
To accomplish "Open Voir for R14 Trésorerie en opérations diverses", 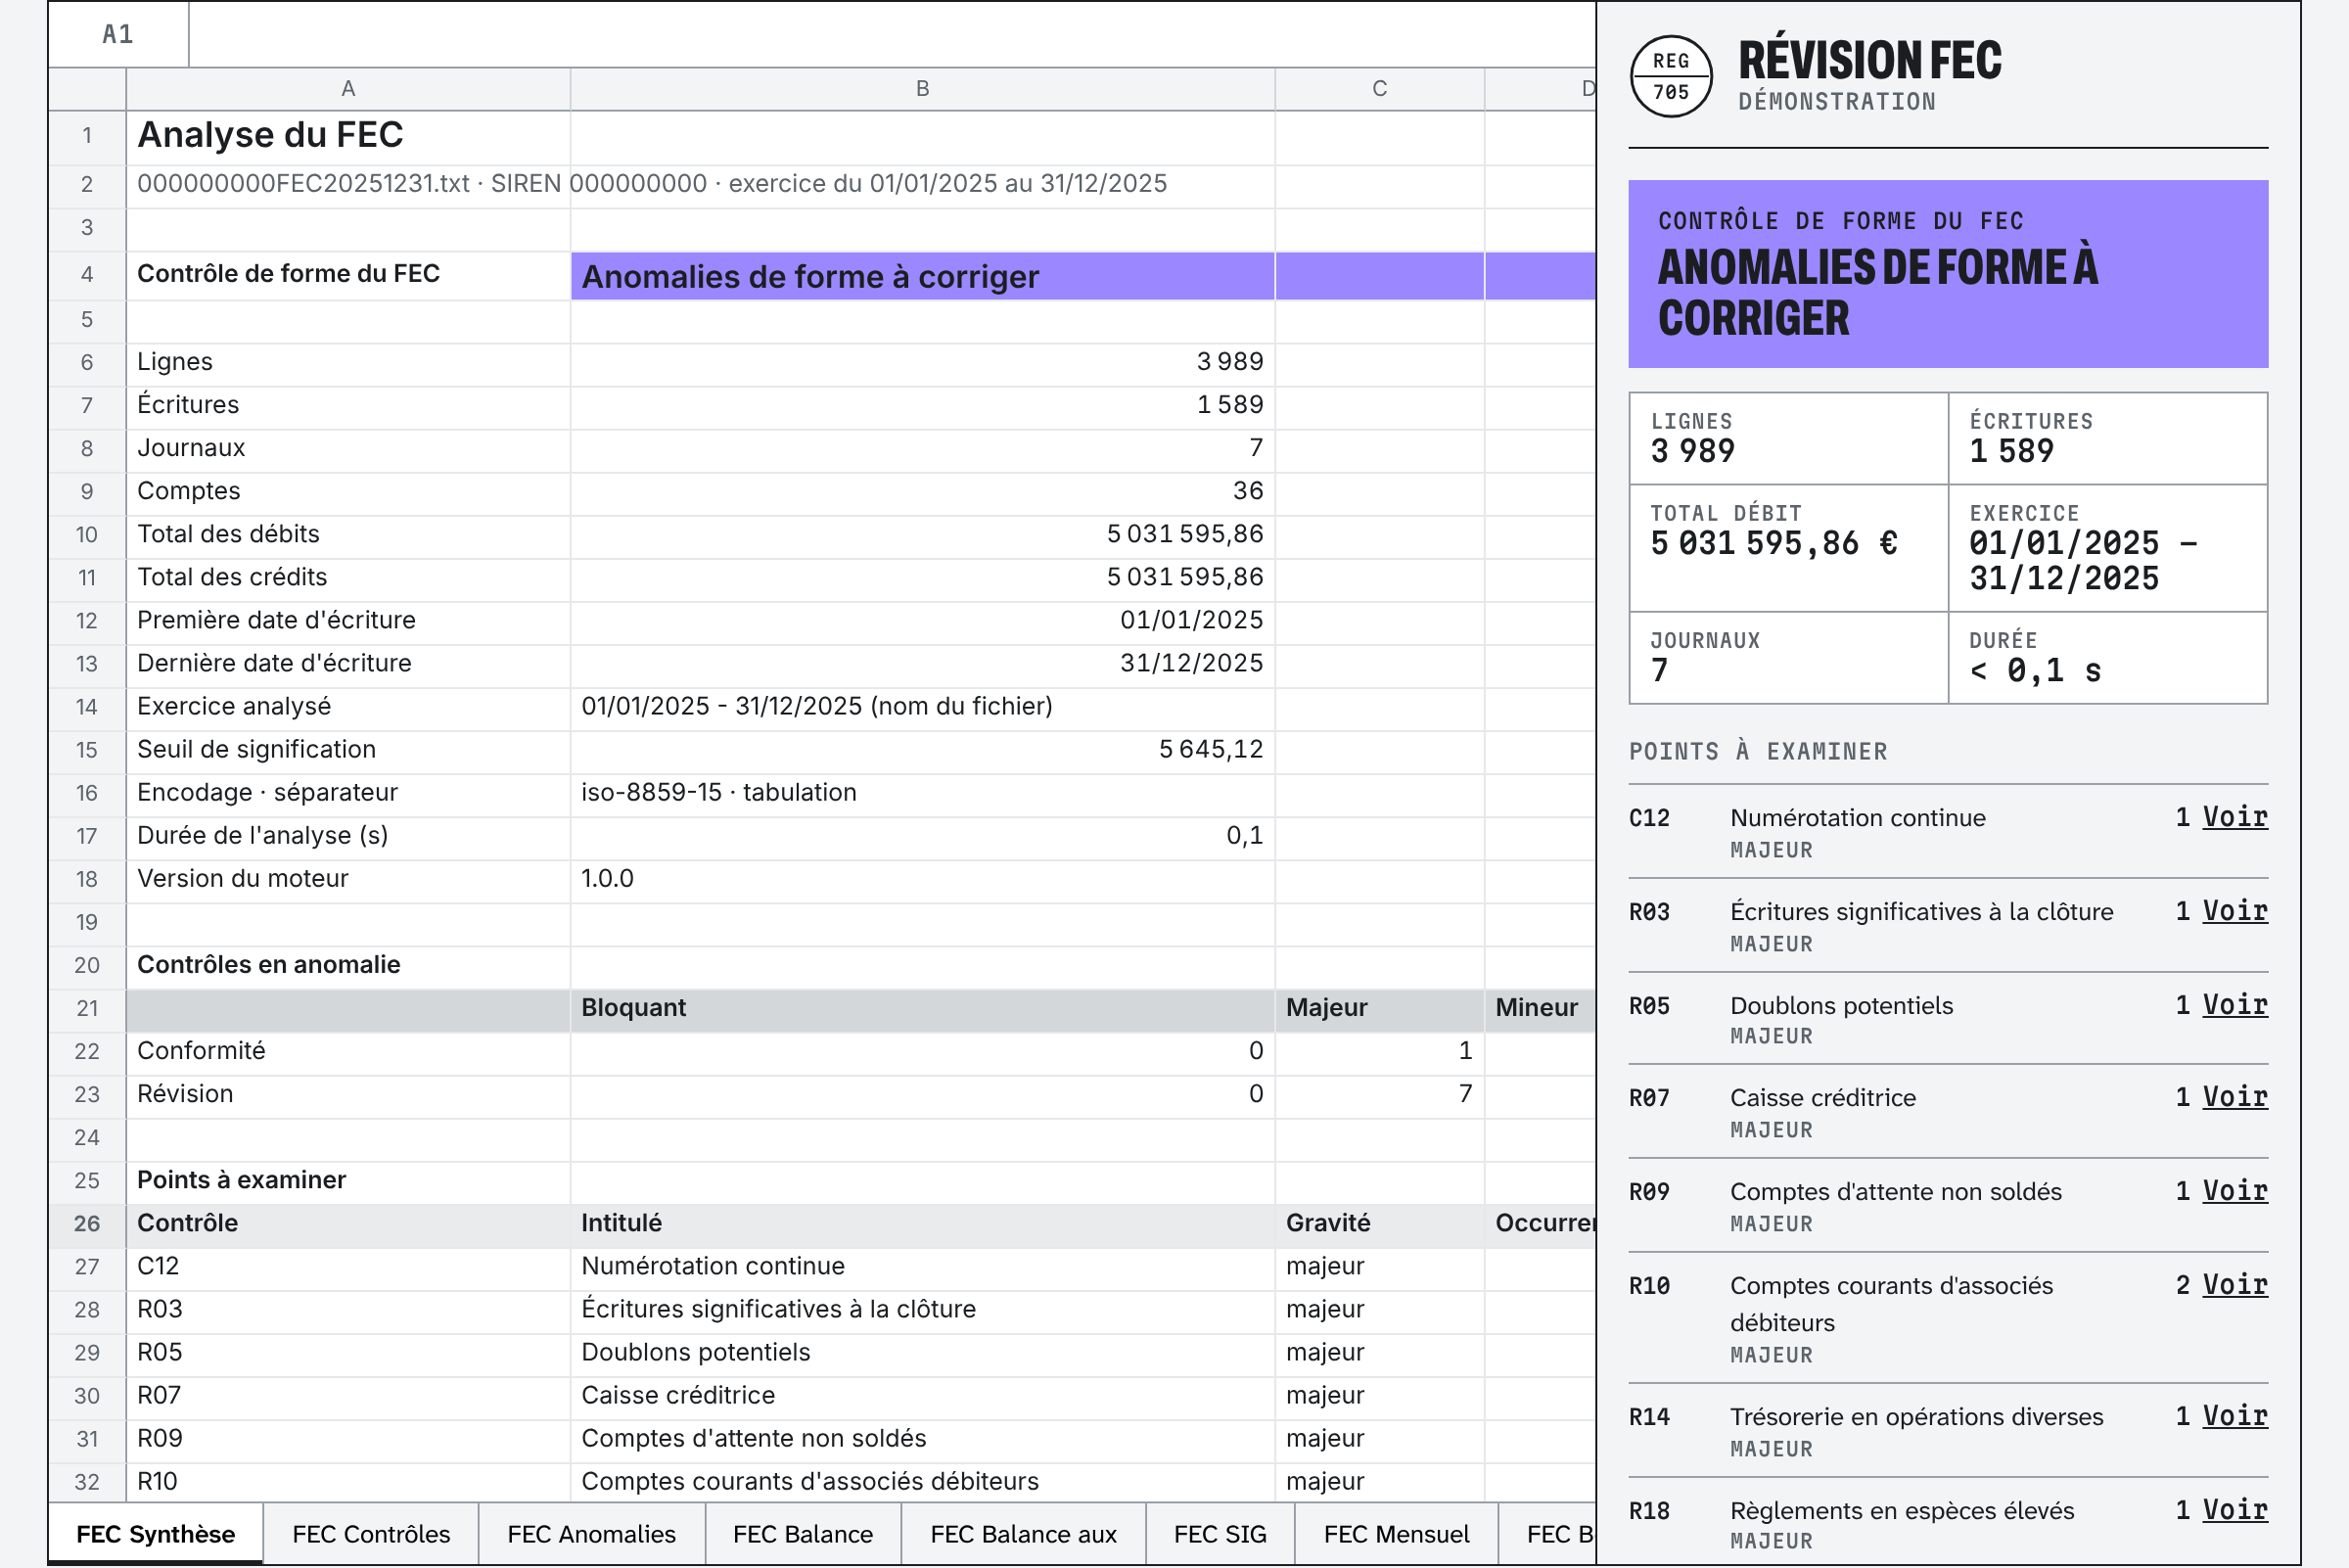I will click(2235, 1416).
